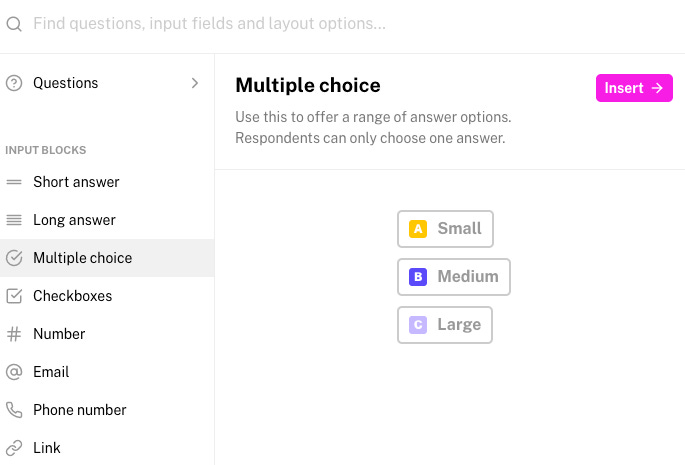Click the Long answer lines icon

(x=14, y=220)
